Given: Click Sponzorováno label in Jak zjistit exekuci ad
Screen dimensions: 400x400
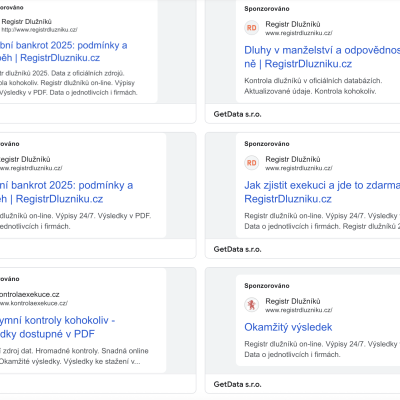Looking at the screenshot, I should [x=267, y=144].
